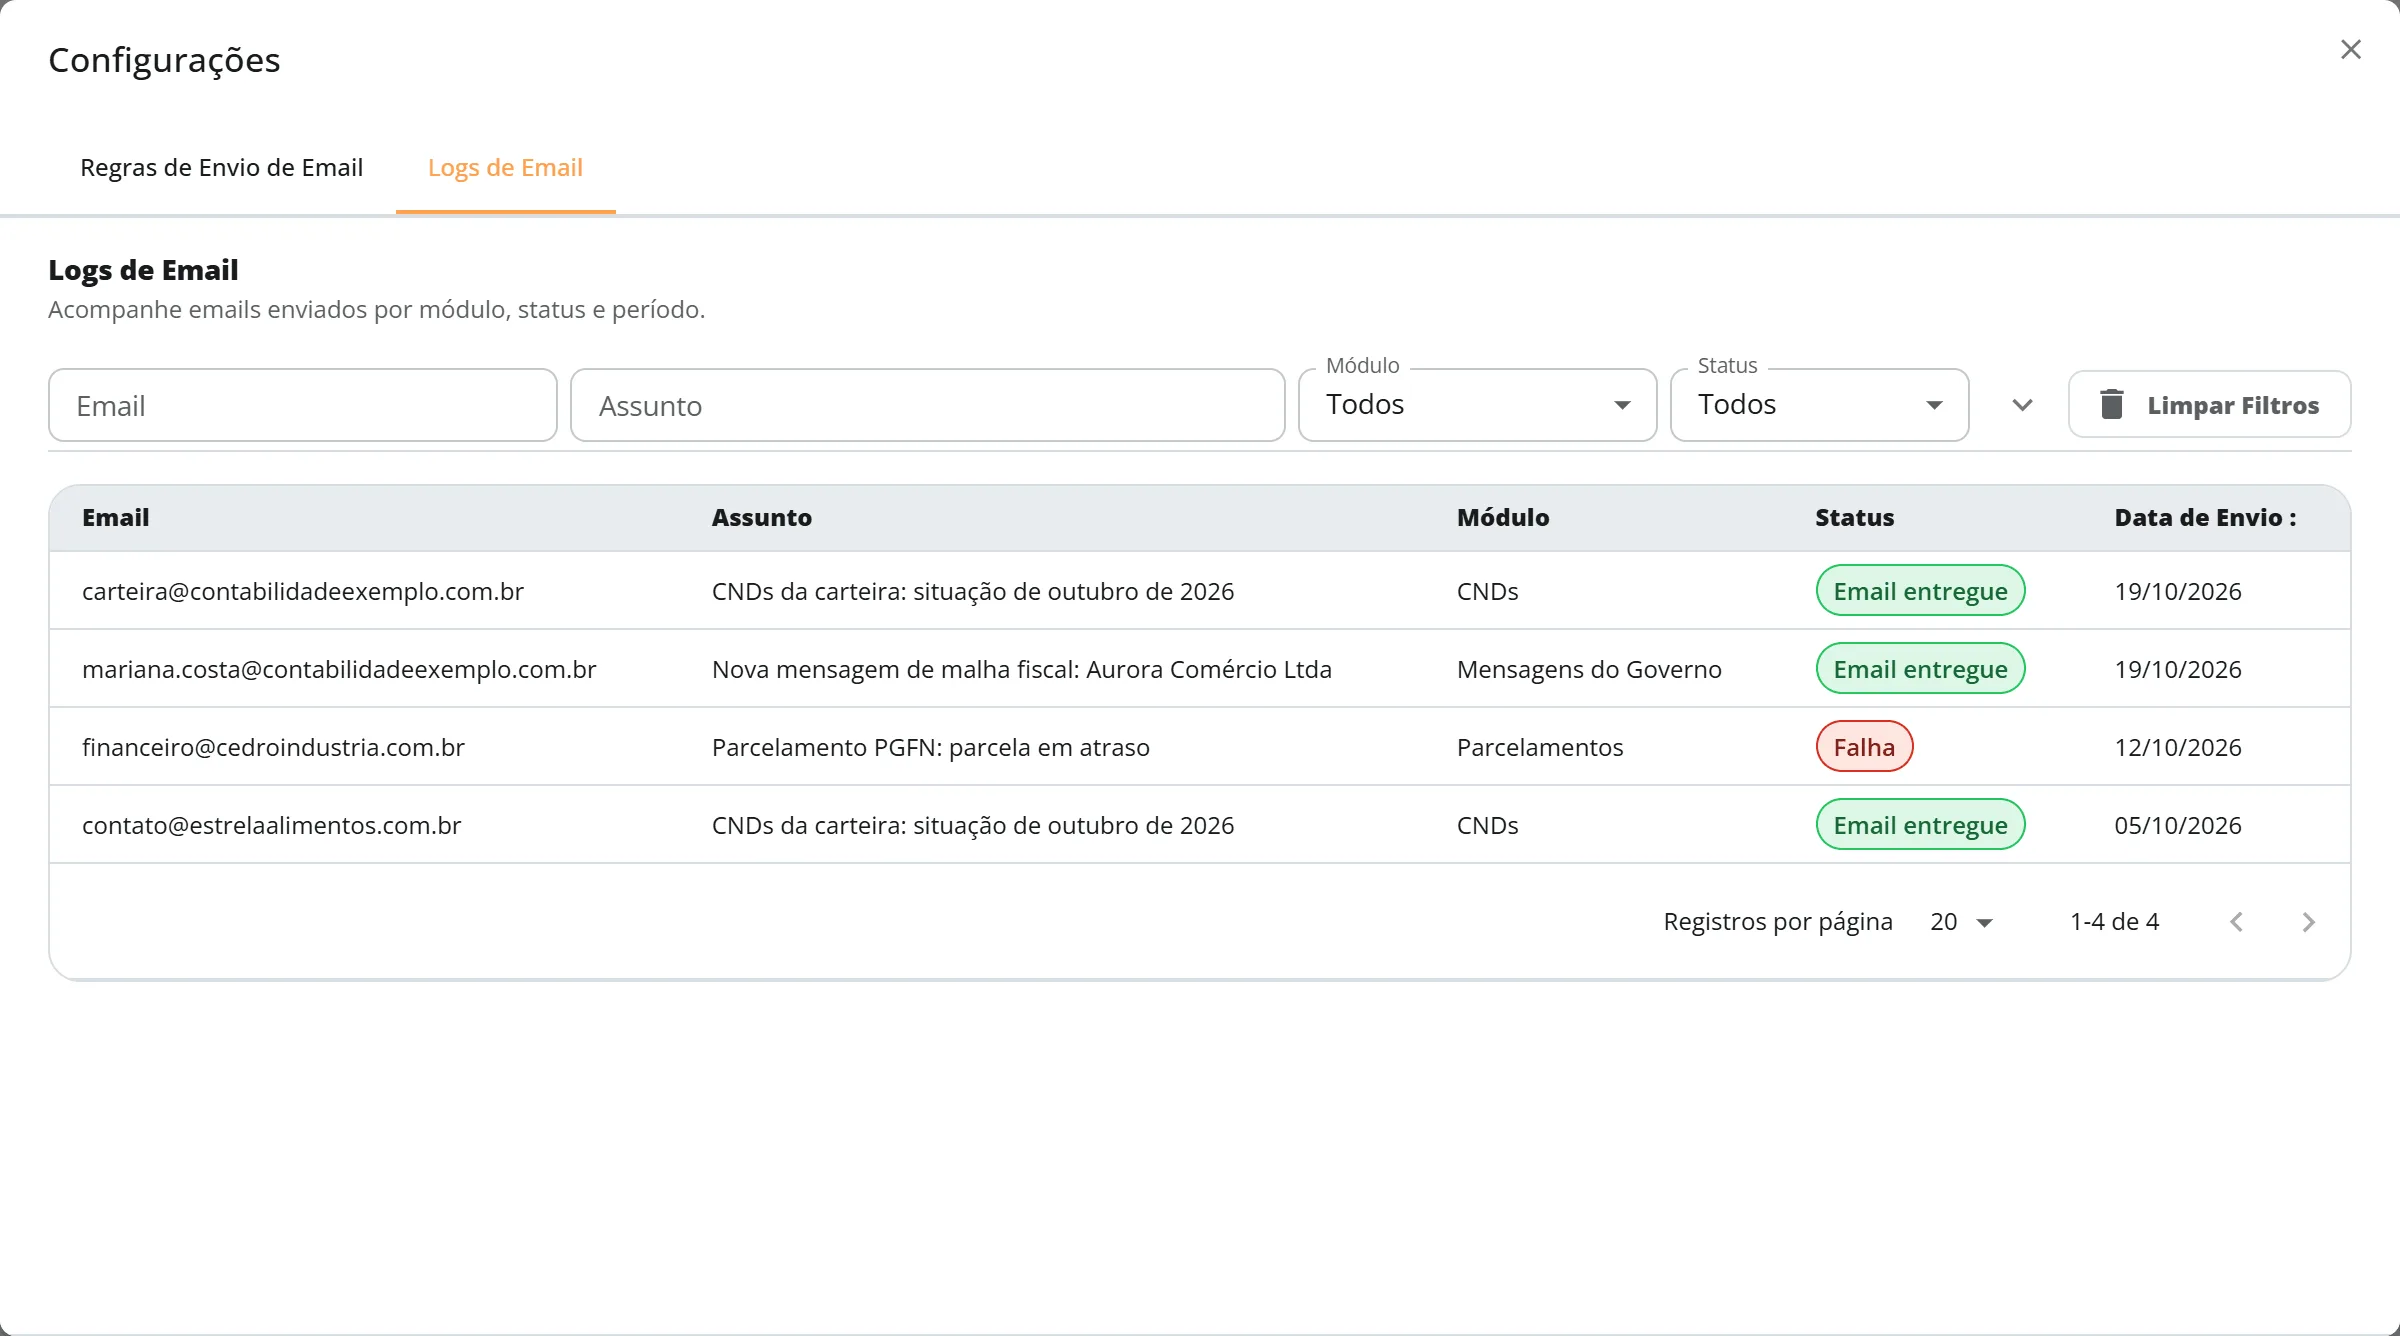Select contato@estrelaalimentos.com.br email cell
2400x1336 pixels.
pyautogui.click(x=271, y=825)
